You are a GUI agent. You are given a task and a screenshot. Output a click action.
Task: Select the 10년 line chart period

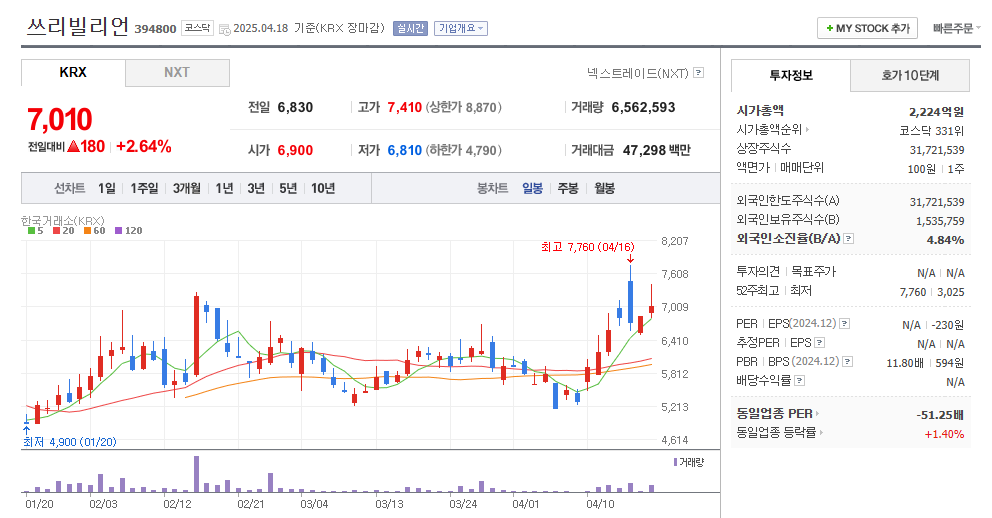pos(323,188)
